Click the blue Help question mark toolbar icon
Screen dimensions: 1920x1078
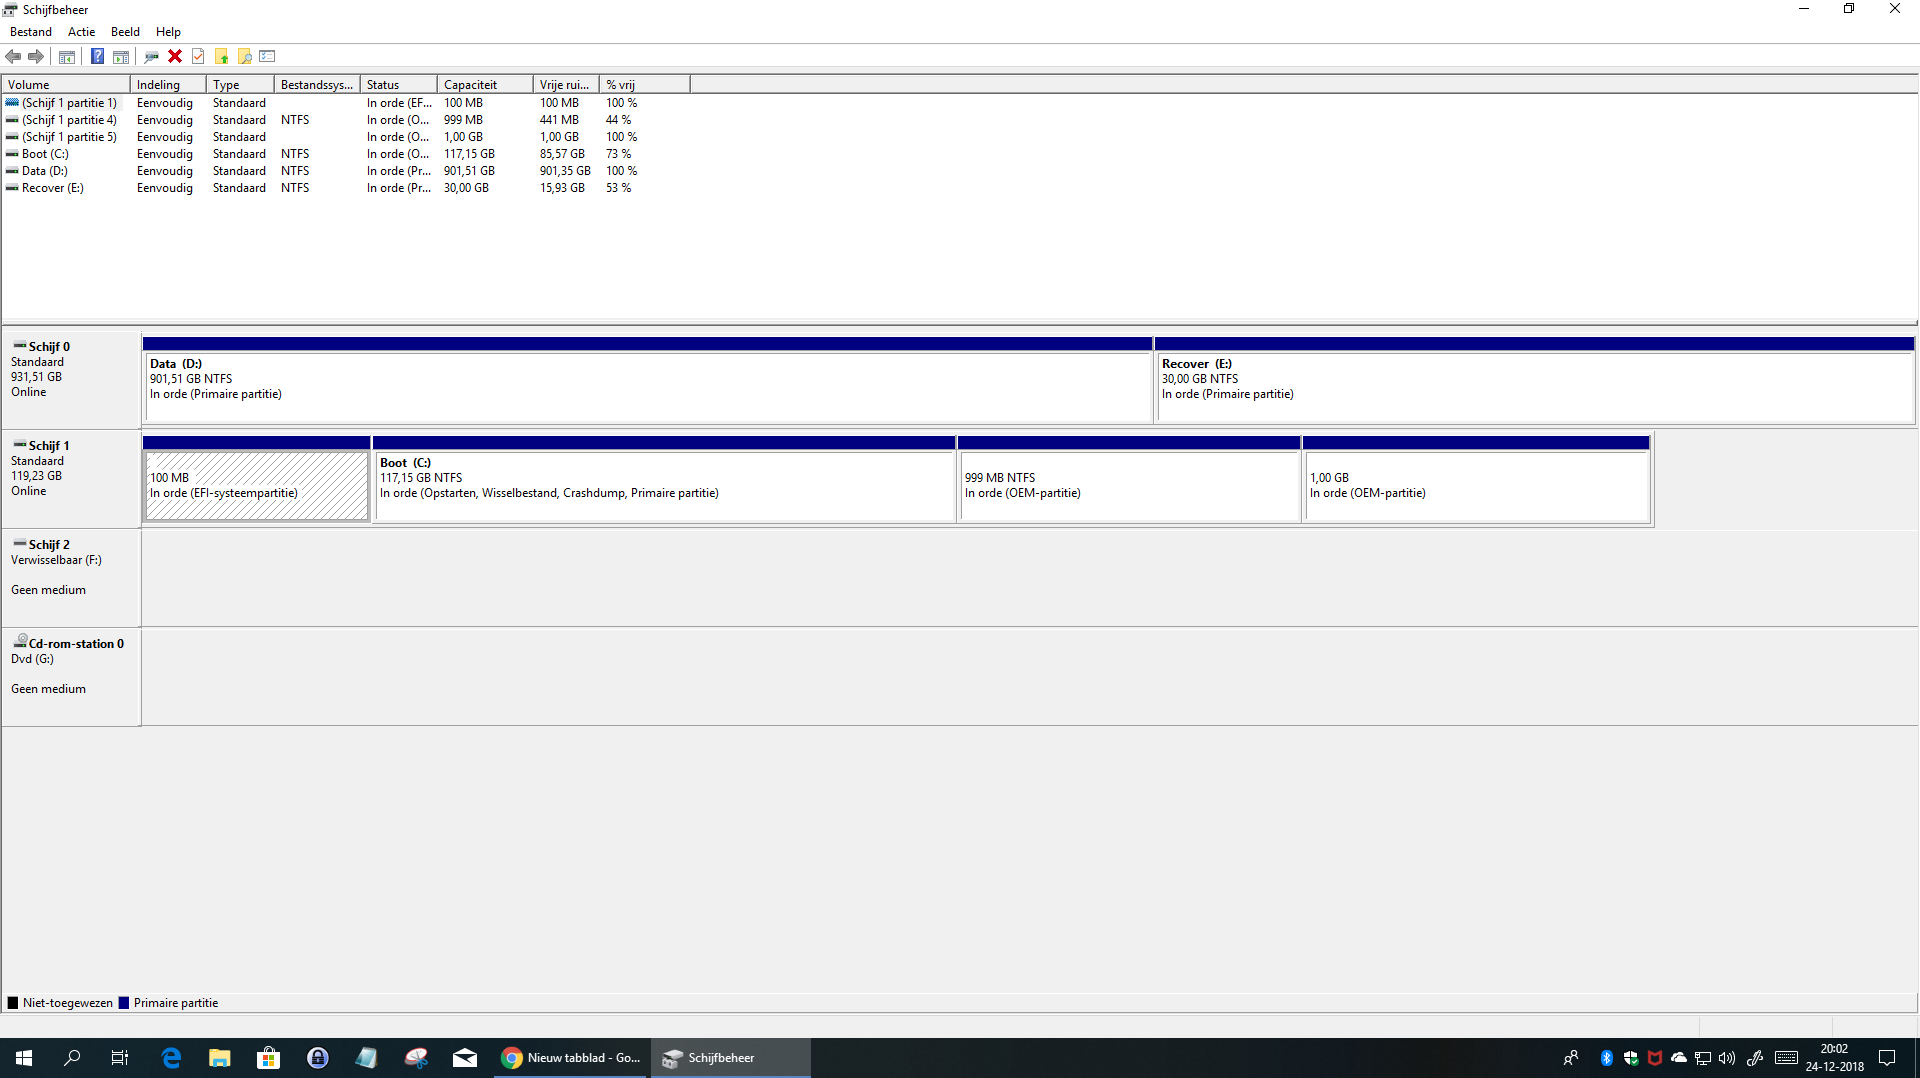click(x=97, y=56)
